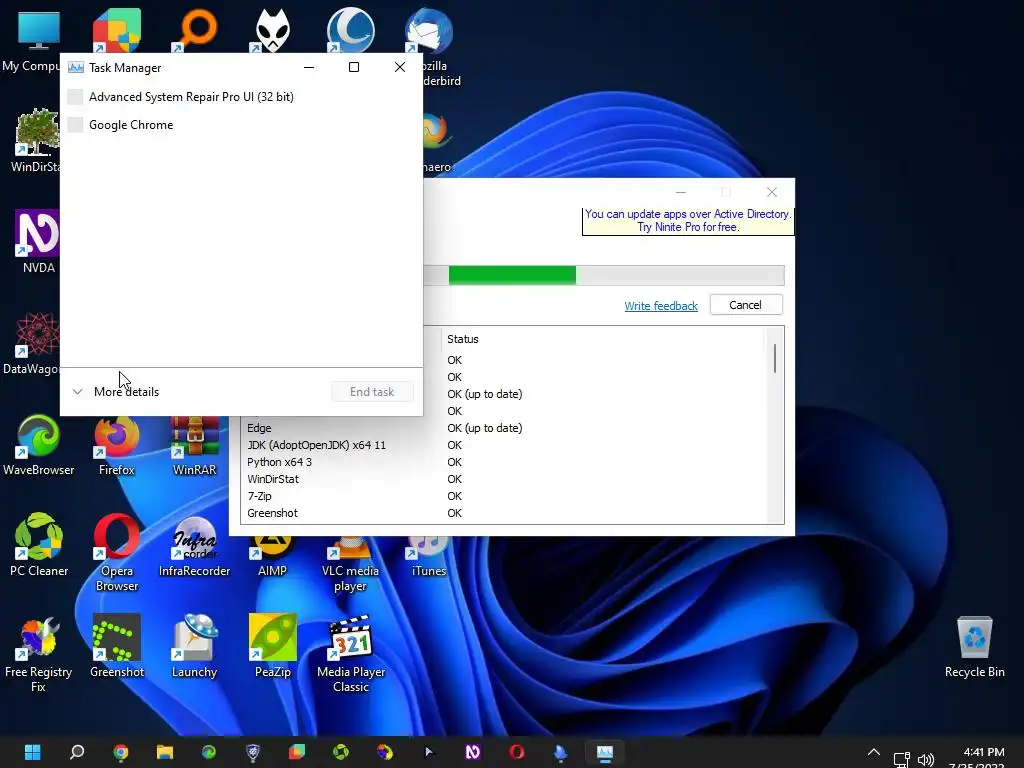
Task: Open the blue crescent moon desktop shortcut
Action: pos(351,31)
